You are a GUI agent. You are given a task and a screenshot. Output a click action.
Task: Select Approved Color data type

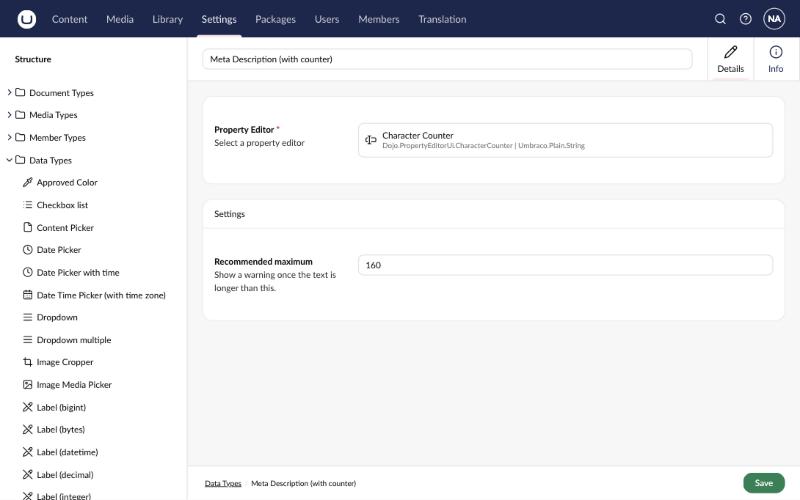(67, 182)
